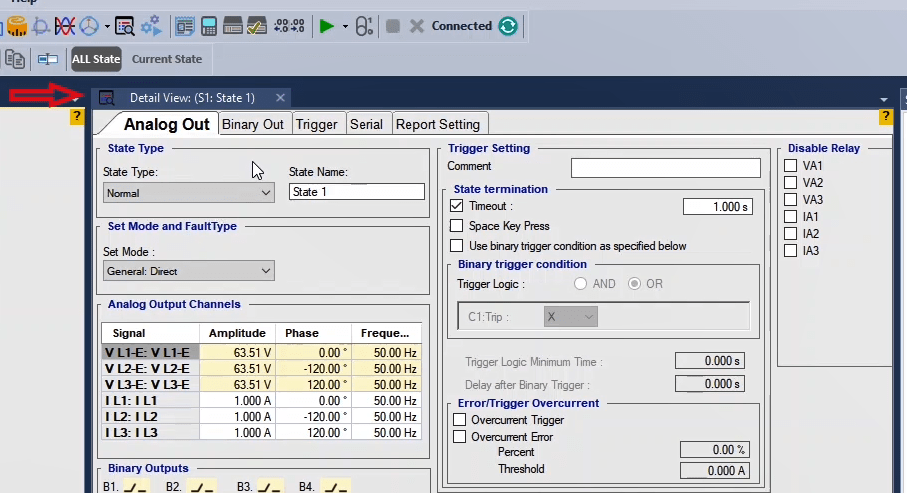Click the calculator icon in toolbar

point(209,26)
